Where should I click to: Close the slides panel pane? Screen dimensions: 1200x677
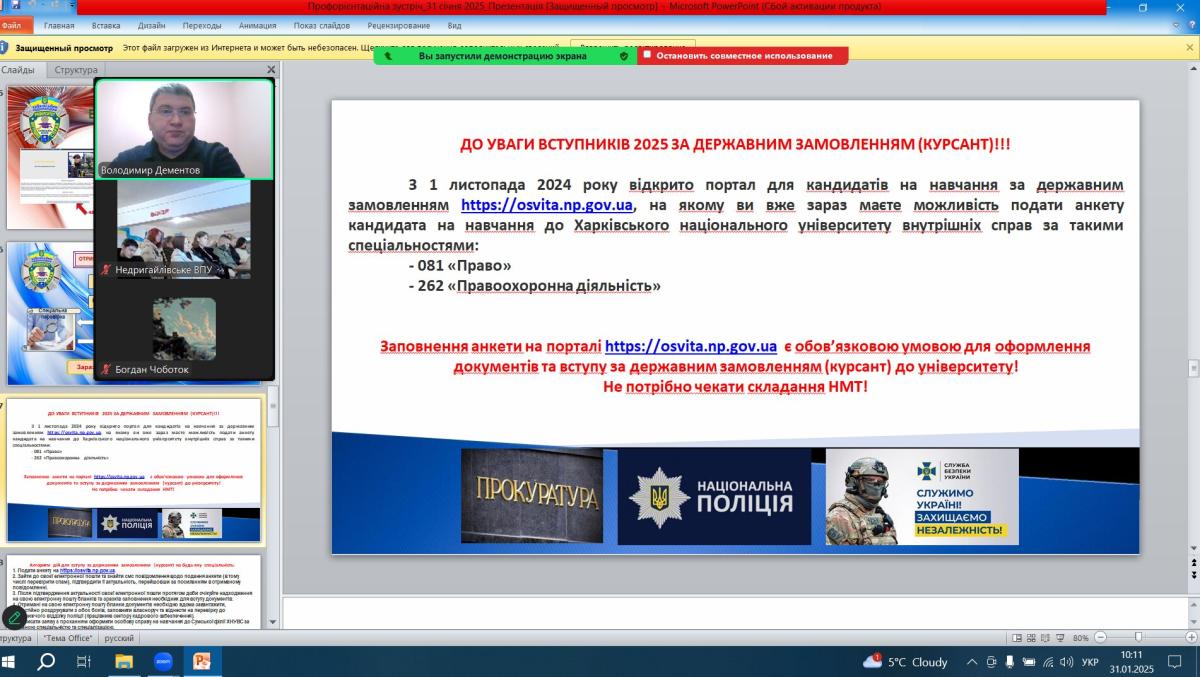tap(271, 70)
